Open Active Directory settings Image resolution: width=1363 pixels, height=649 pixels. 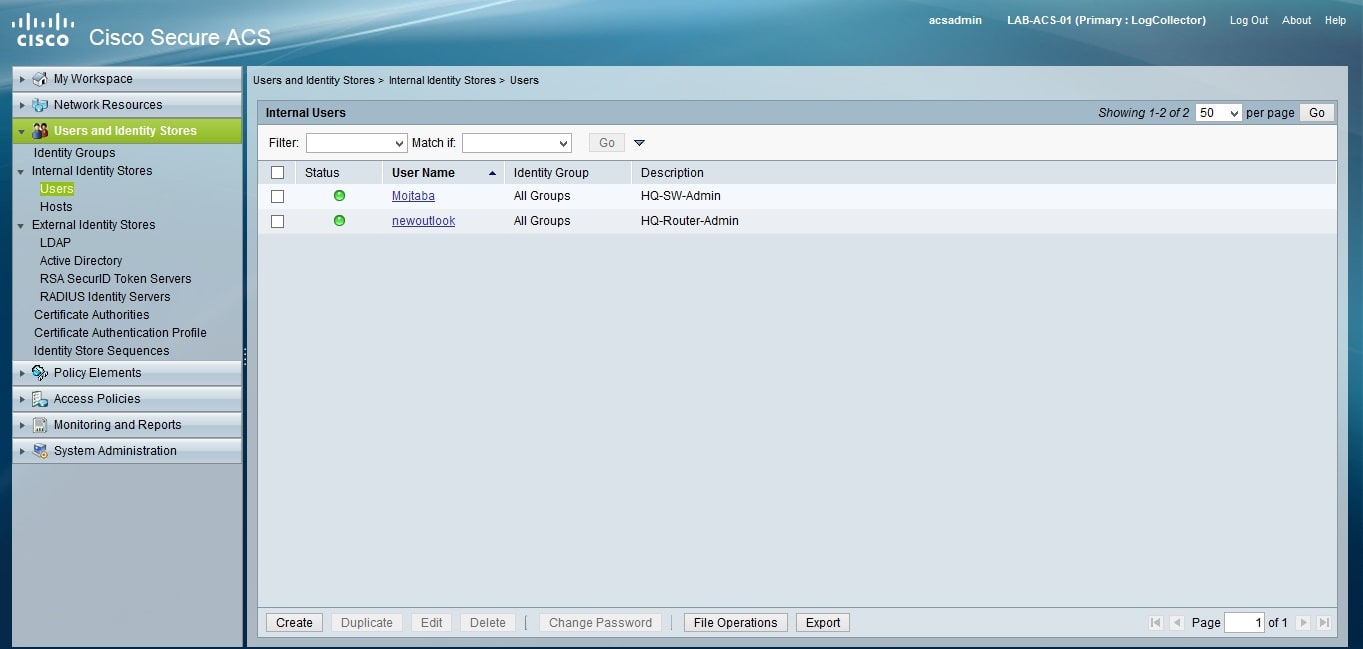coord(81,261)
